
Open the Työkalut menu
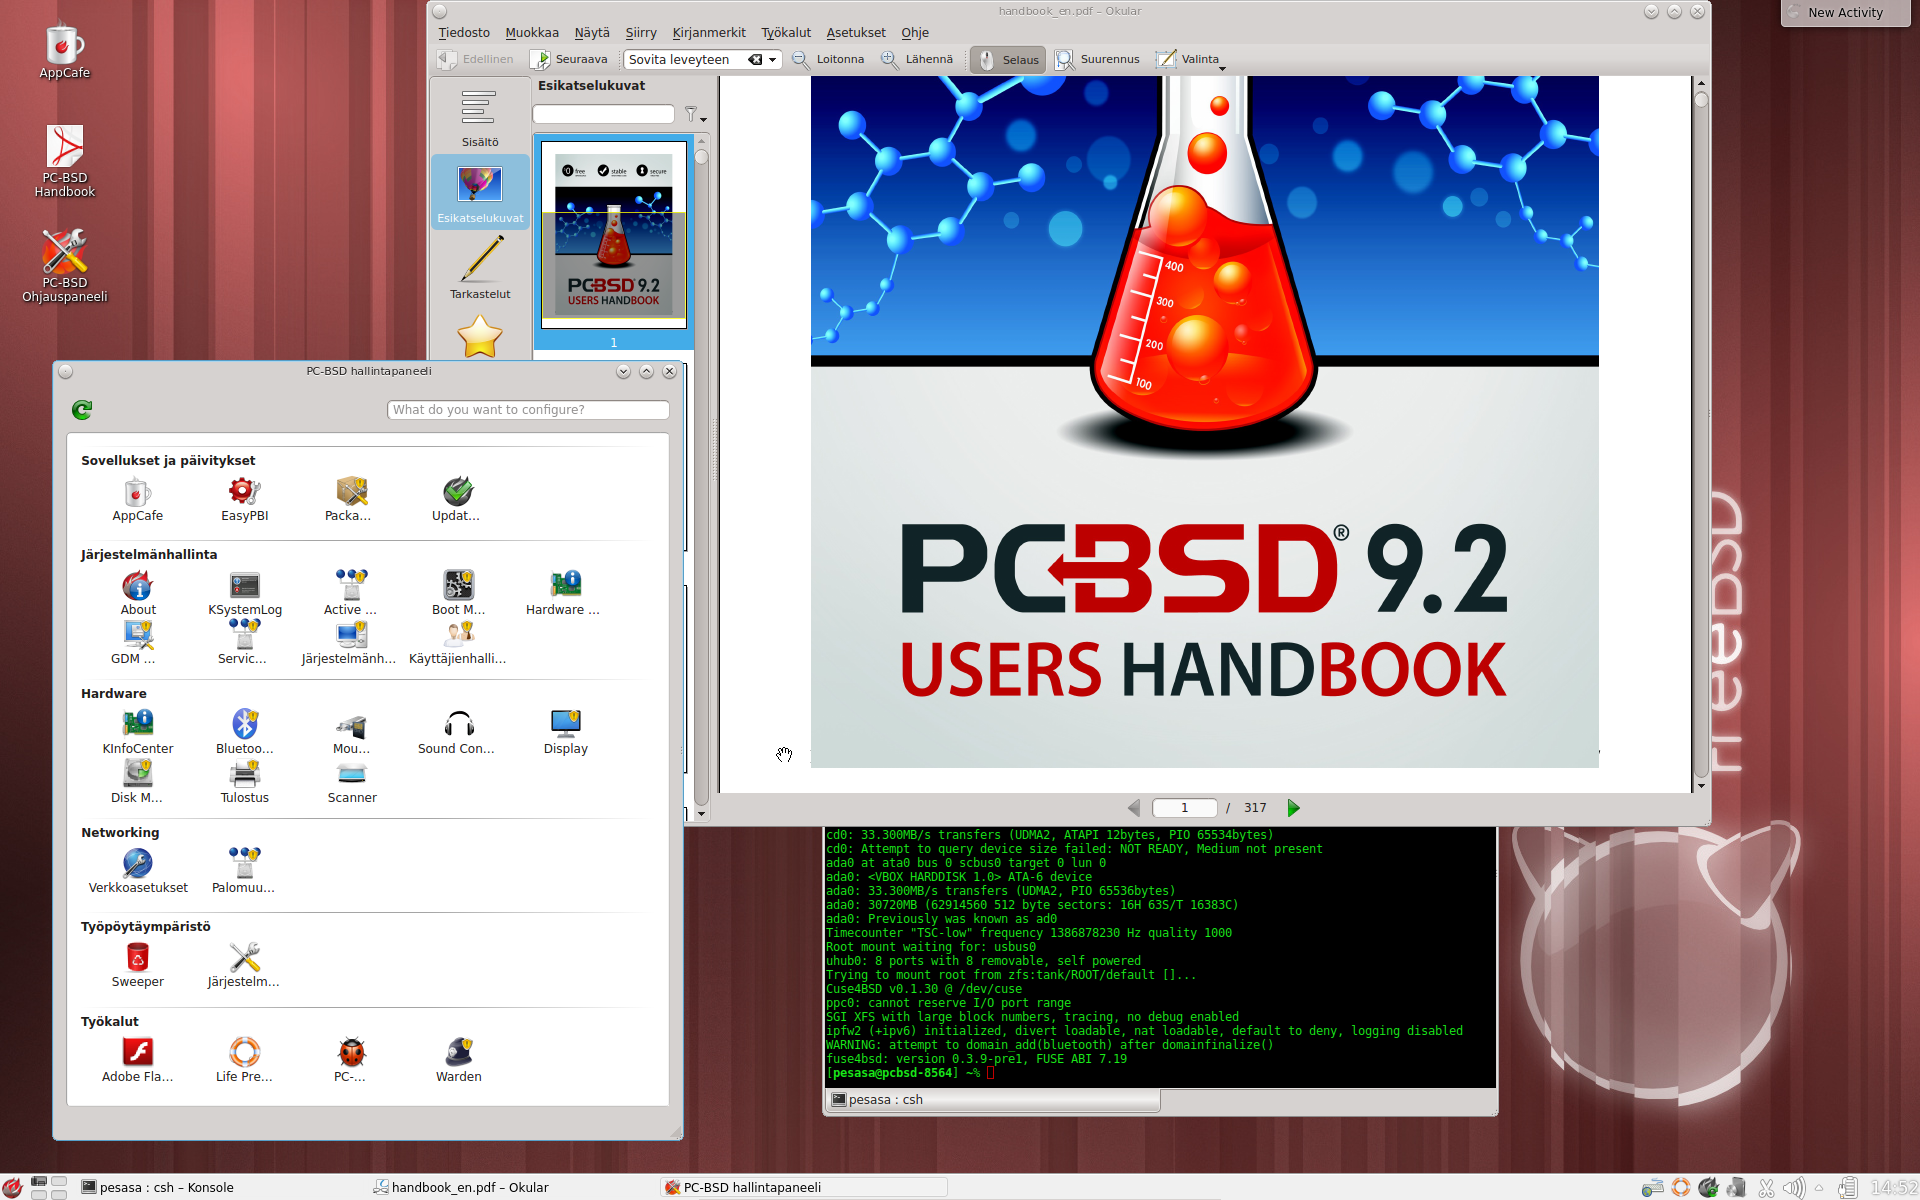click(786, 33)
